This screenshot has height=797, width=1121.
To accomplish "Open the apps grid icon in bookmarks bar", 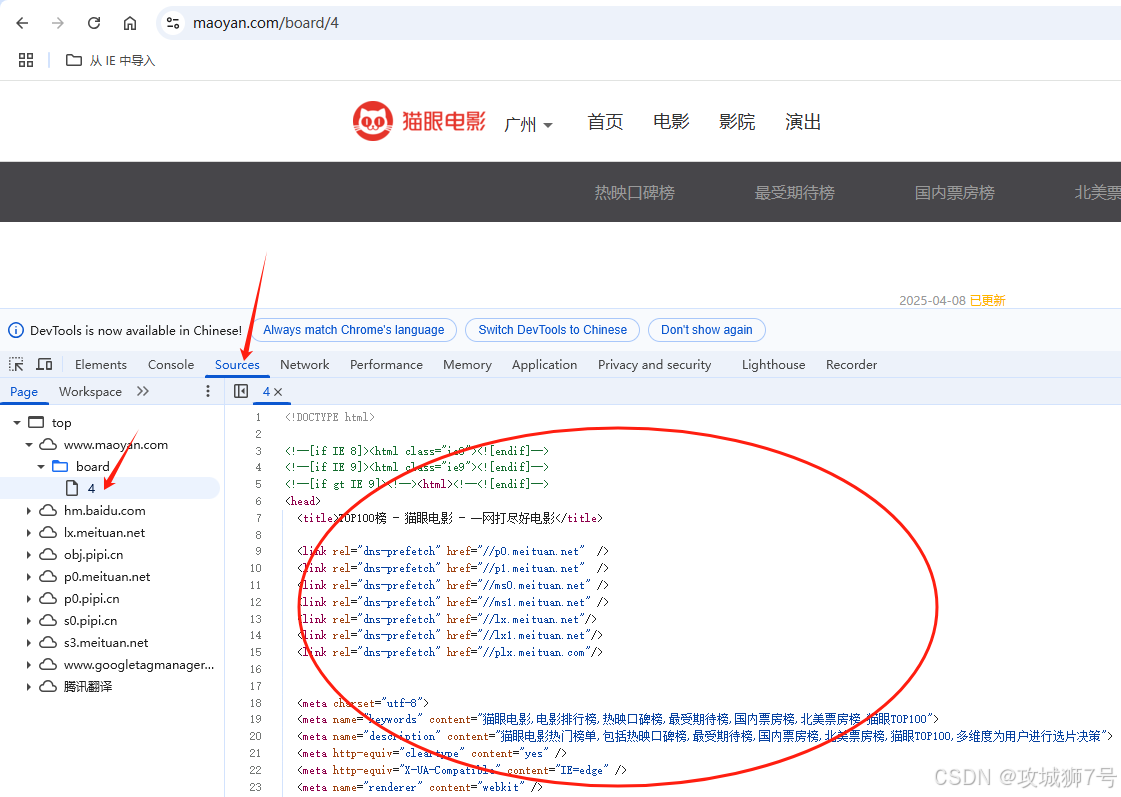I will (26, 60).
